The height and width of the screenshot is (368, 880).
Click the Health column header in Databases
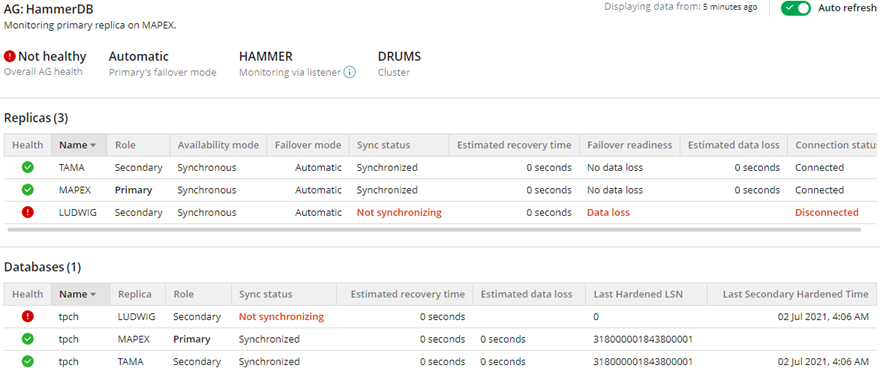[28, 294]
